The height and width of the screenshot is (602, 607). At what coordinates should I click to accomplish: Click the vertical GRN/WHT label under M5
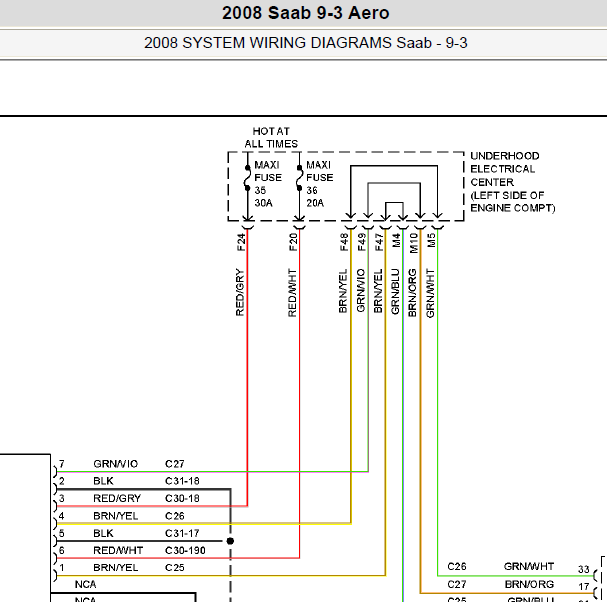click(430, 293)
